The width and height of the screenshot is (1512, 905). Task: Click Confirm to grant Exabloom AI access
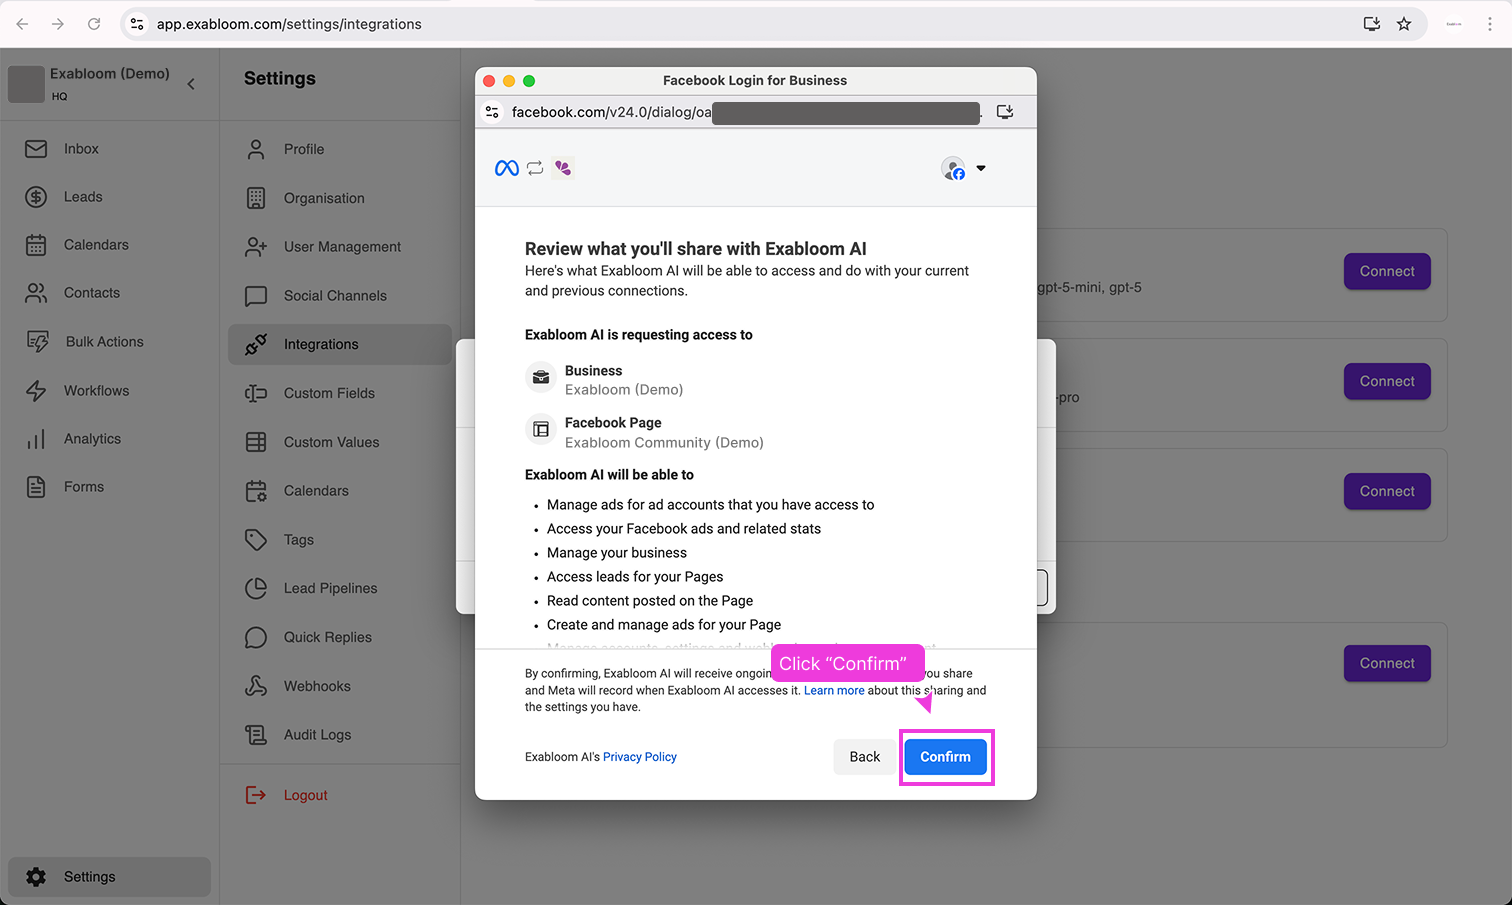click(x=946, y=757)
